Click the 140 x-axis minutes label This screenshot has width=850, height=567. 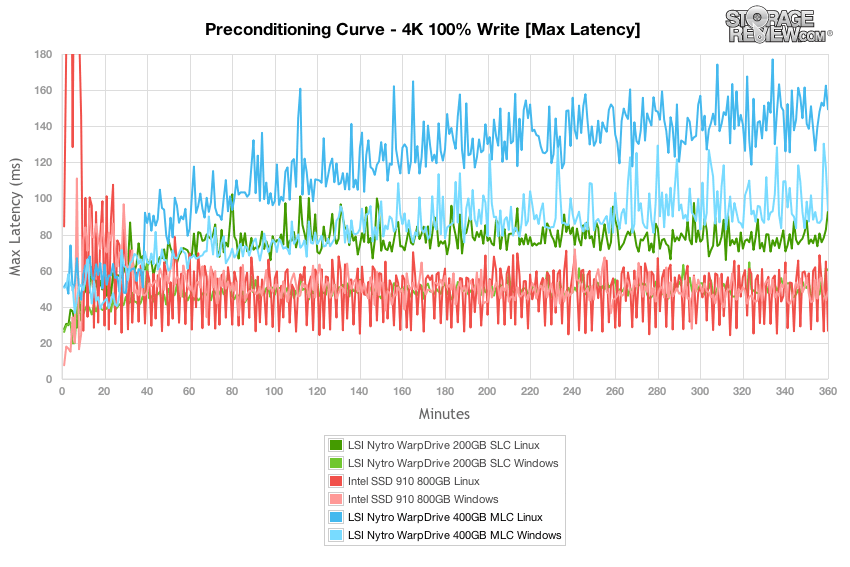click(359, 391)
